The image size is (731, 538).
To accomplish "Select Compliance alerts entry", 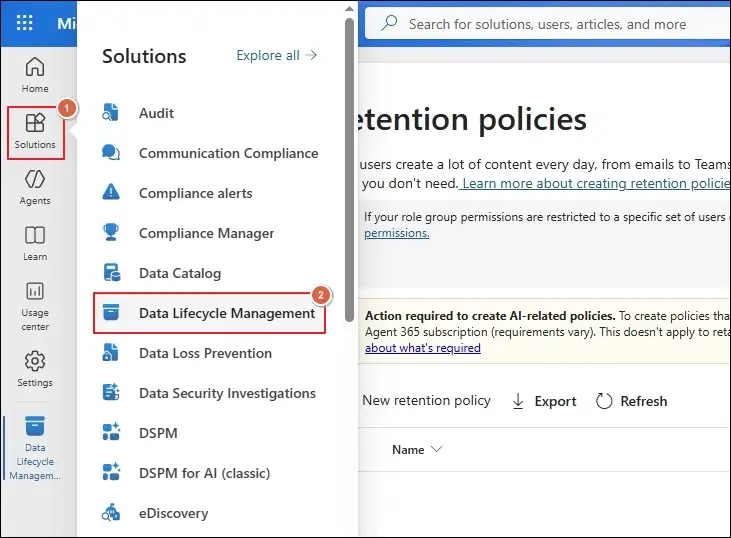I will click(195, 193).
